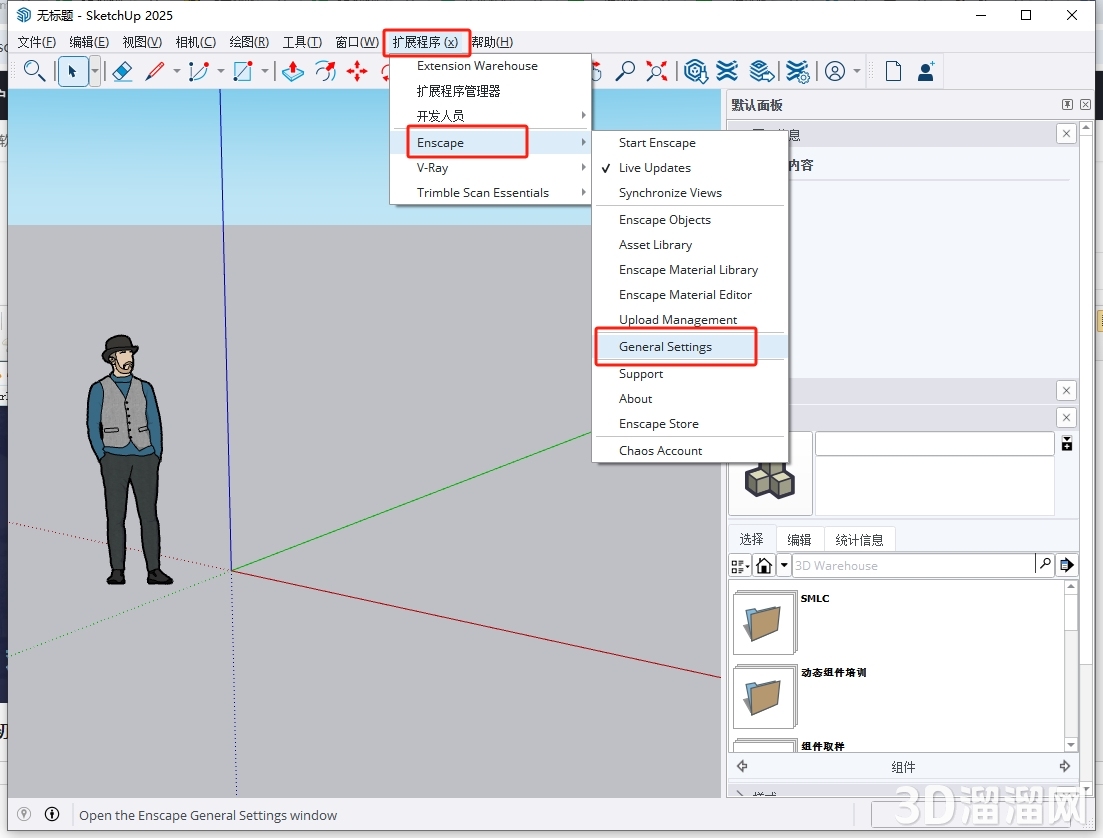Expand the account icon dropdown arrow
Image resolution: width=1103 pixels, height=838 pixels.
pos(857,71)
